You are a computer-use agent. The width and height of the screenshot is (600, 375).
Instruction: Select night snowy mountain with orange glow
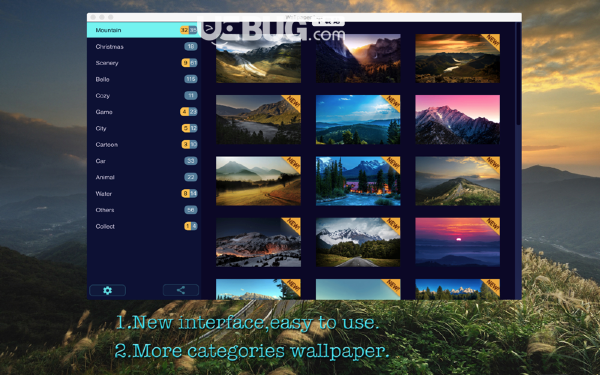258,242
